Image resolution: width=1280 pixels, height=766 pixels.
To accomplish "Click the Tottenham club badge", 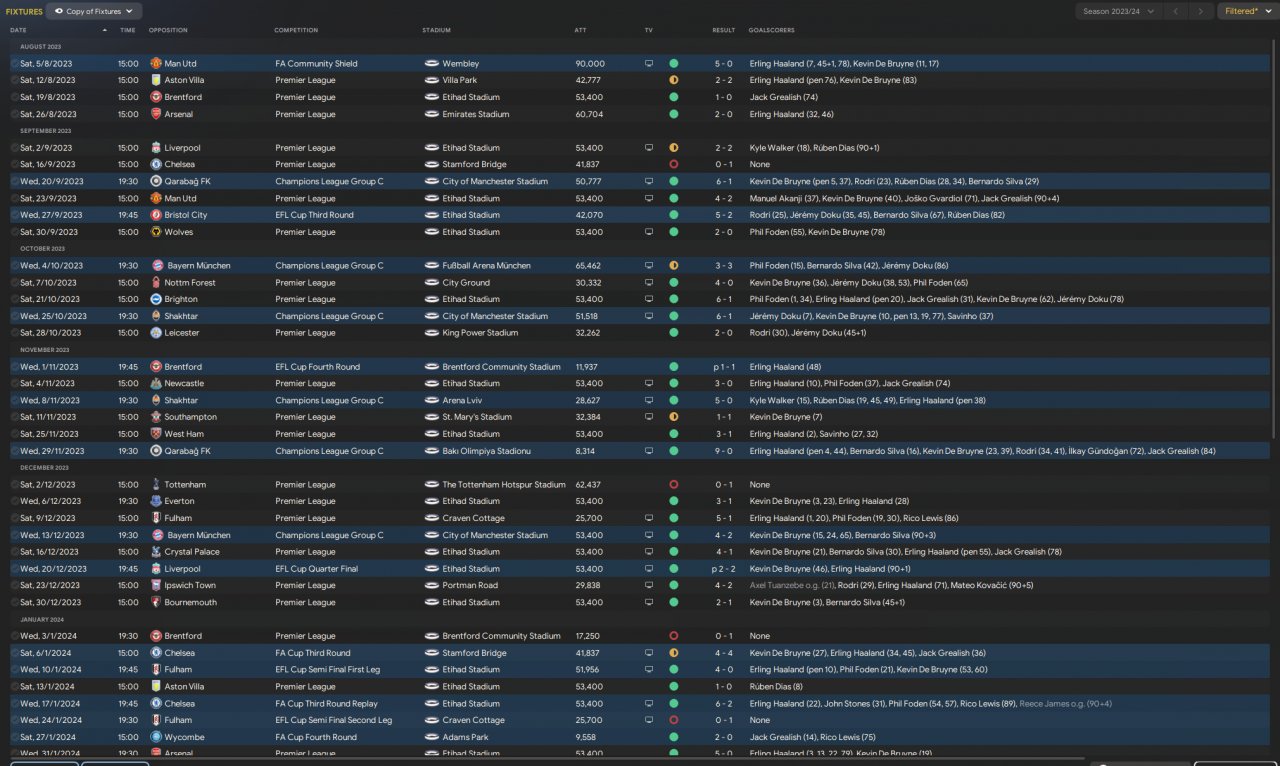I will (156, 485).
